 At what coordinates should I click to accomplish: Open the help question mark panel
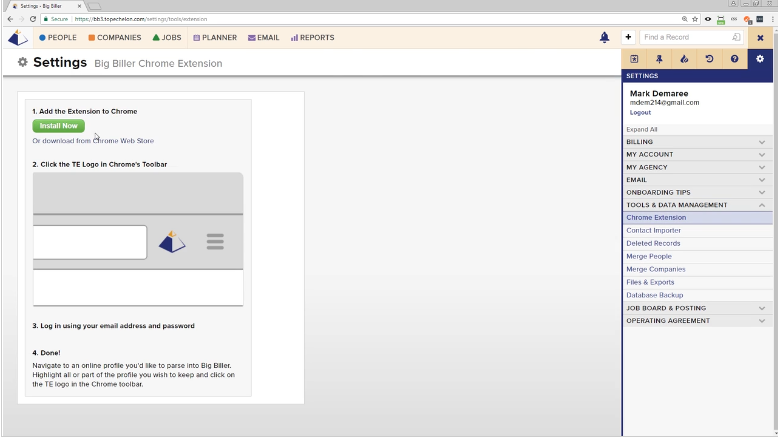coord(734,59)
